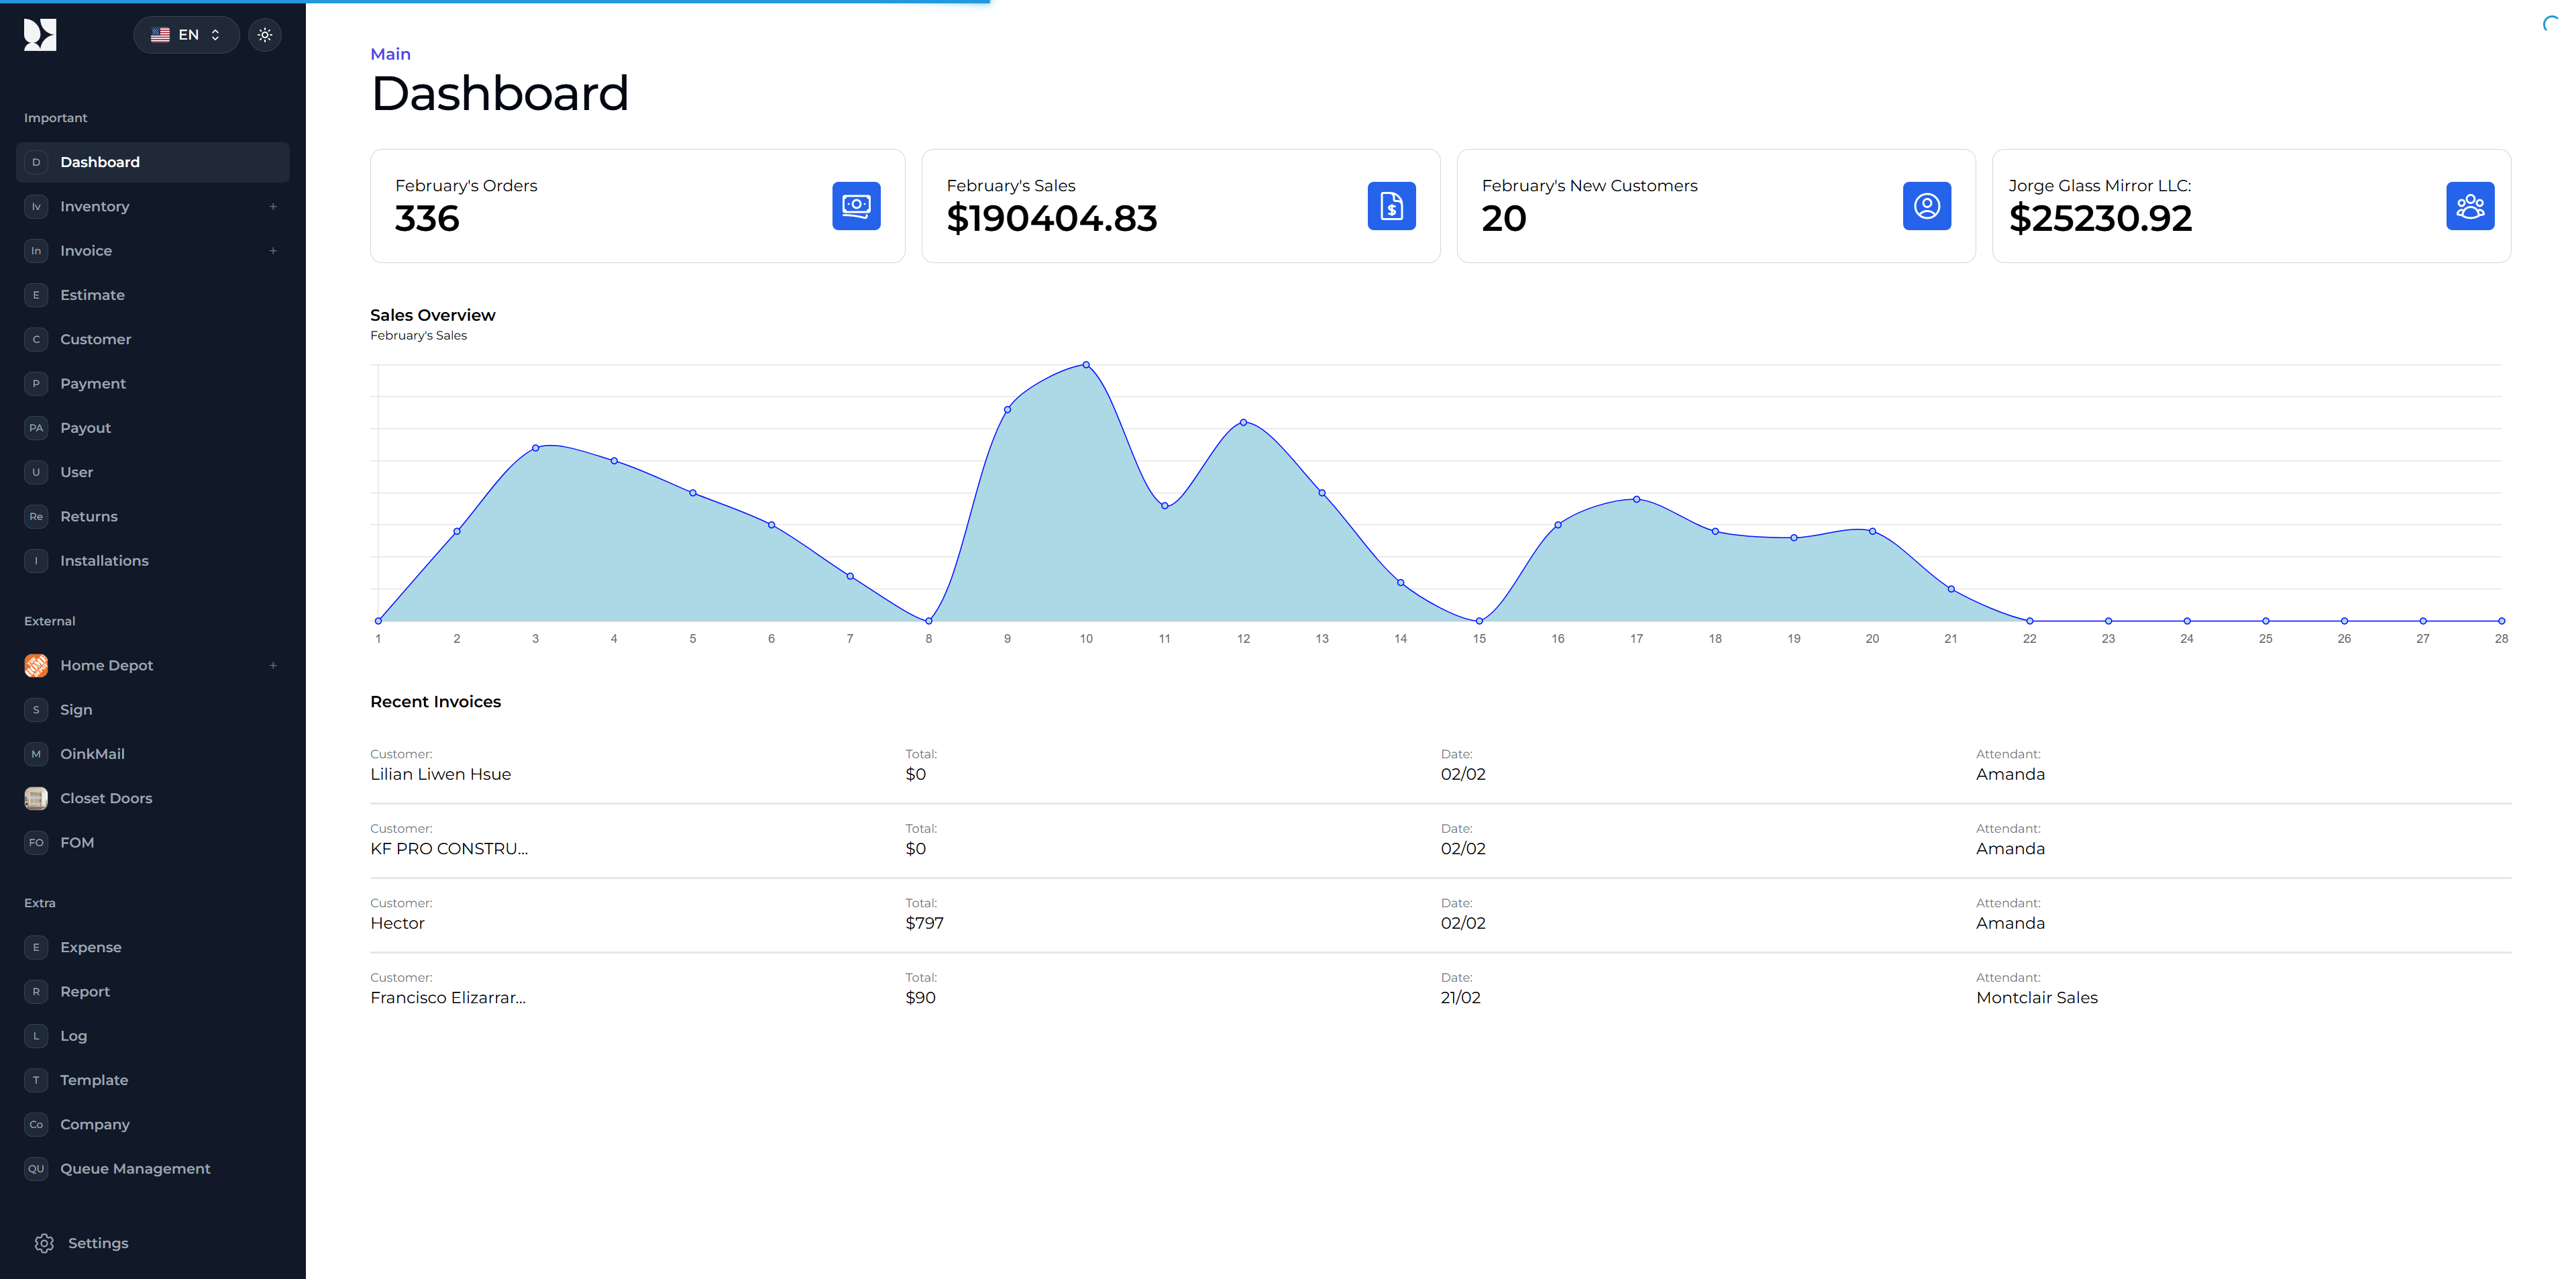
Task: Expand the Home Depot plus
Action: [273, 665]
